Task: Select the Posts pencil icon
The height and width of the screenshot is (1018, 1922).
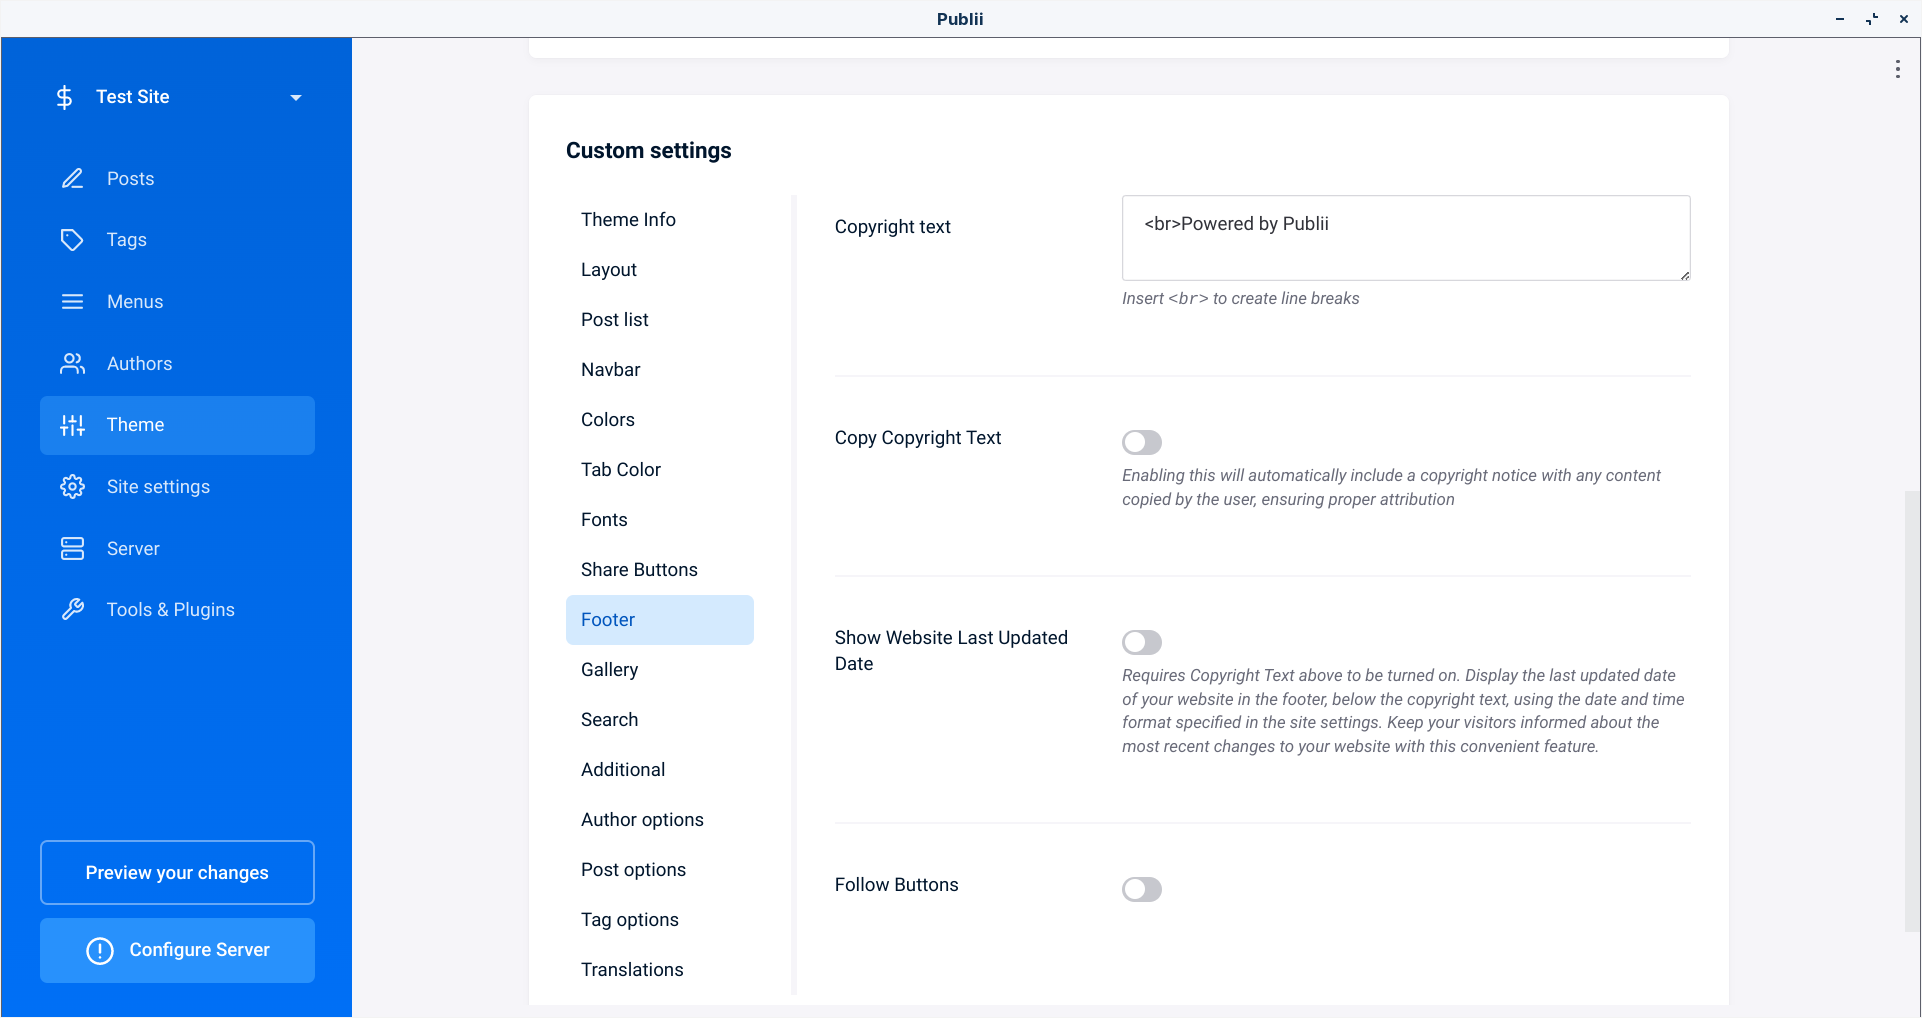Action: (x=72, y=178)
